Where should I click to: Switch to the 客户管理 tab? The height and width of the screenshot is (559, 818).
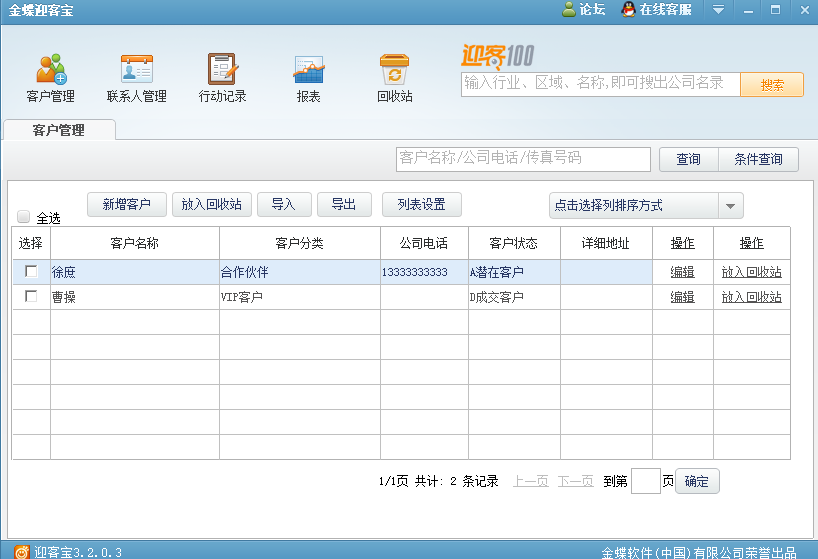(59, 130)
